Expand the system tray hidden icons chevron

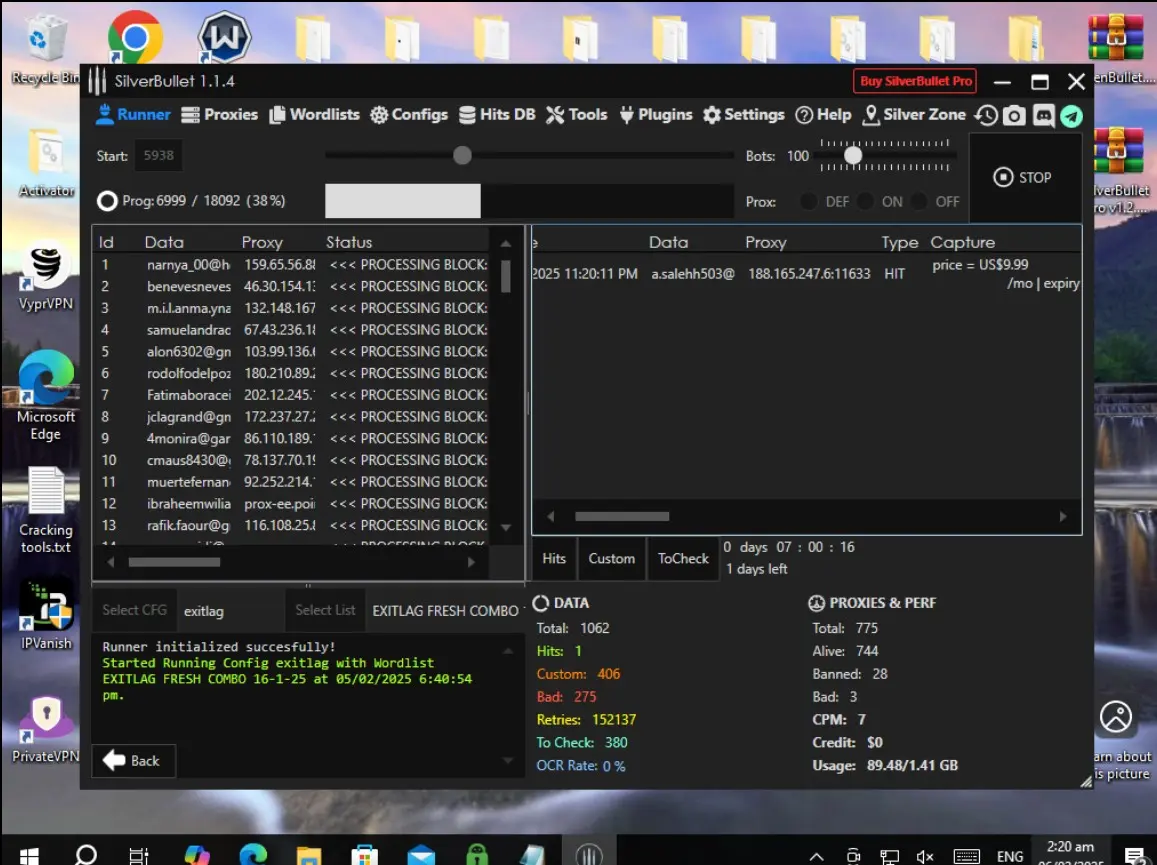point(816,856)
